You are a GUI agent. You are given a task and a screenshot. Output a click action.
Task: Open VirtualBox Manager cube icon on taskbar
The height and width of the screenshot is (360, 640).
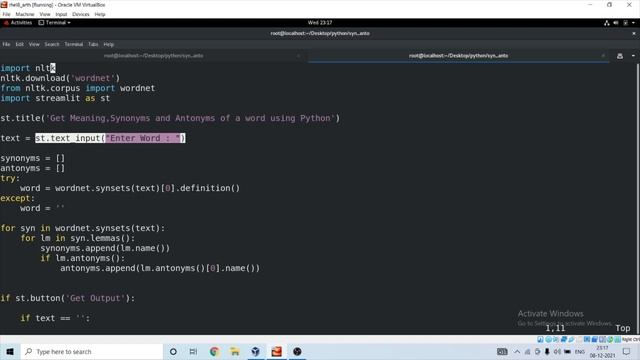(x=256, y=351)
